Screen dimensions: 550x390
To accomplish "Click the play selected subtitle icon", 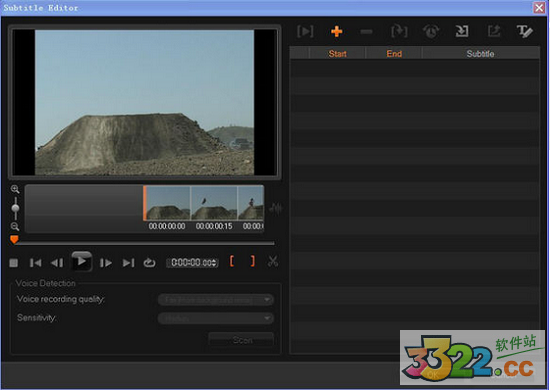I will tap(305, 32).
